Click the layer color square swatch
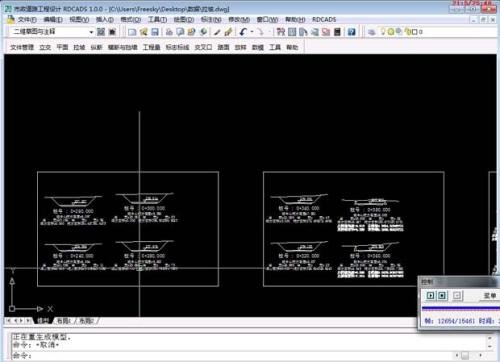500x362 pixels. coord(414,32)
